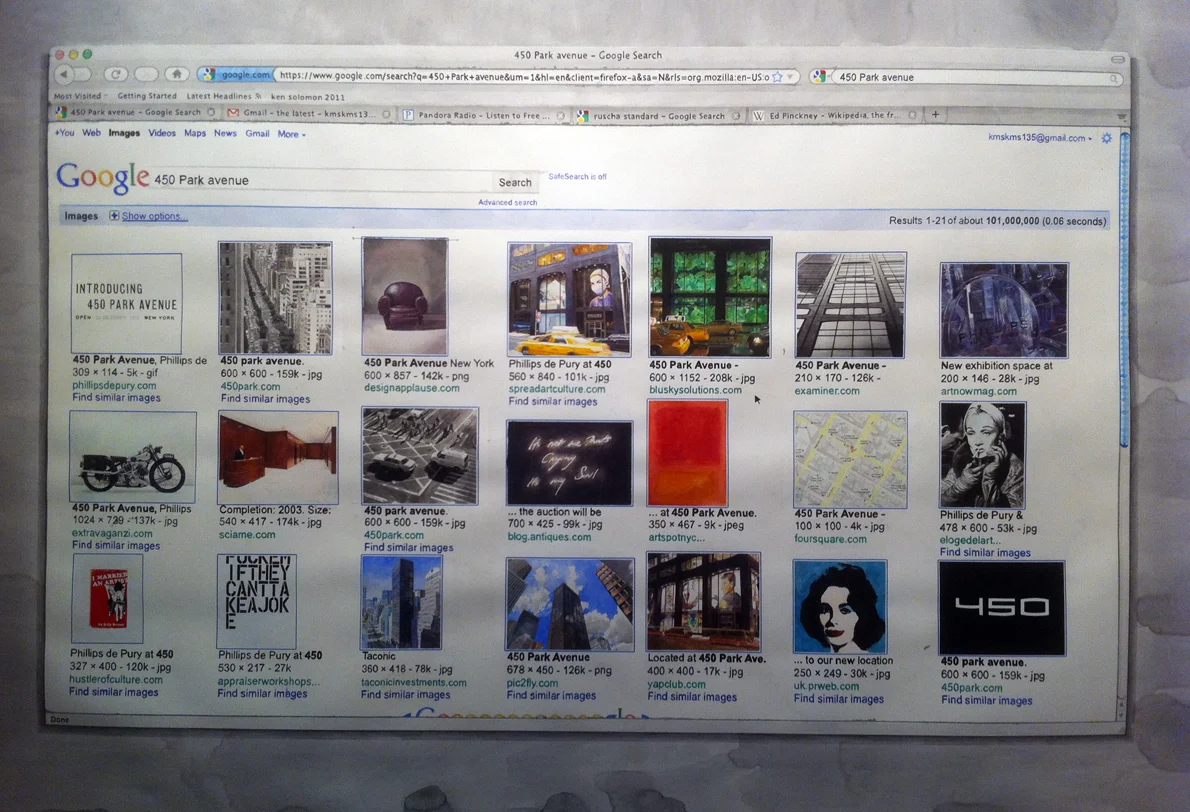Open the +You link
Screen dimensions: 1190x812
pyautogui.click(x=65, y=132)
